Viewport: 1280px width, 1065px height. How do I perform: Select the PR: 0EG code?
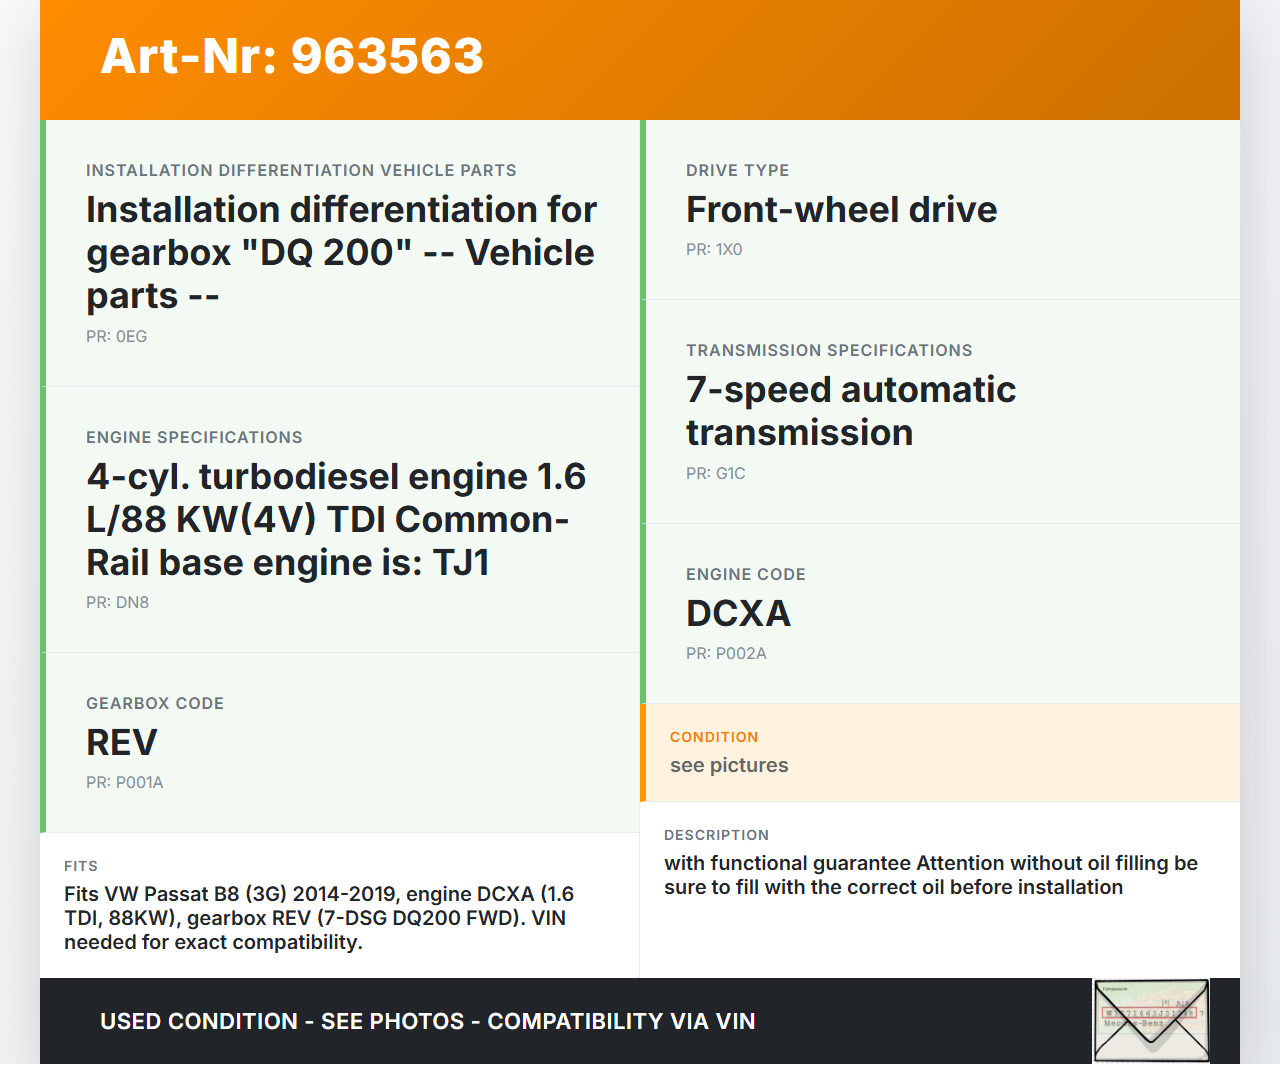coord(117,337)
